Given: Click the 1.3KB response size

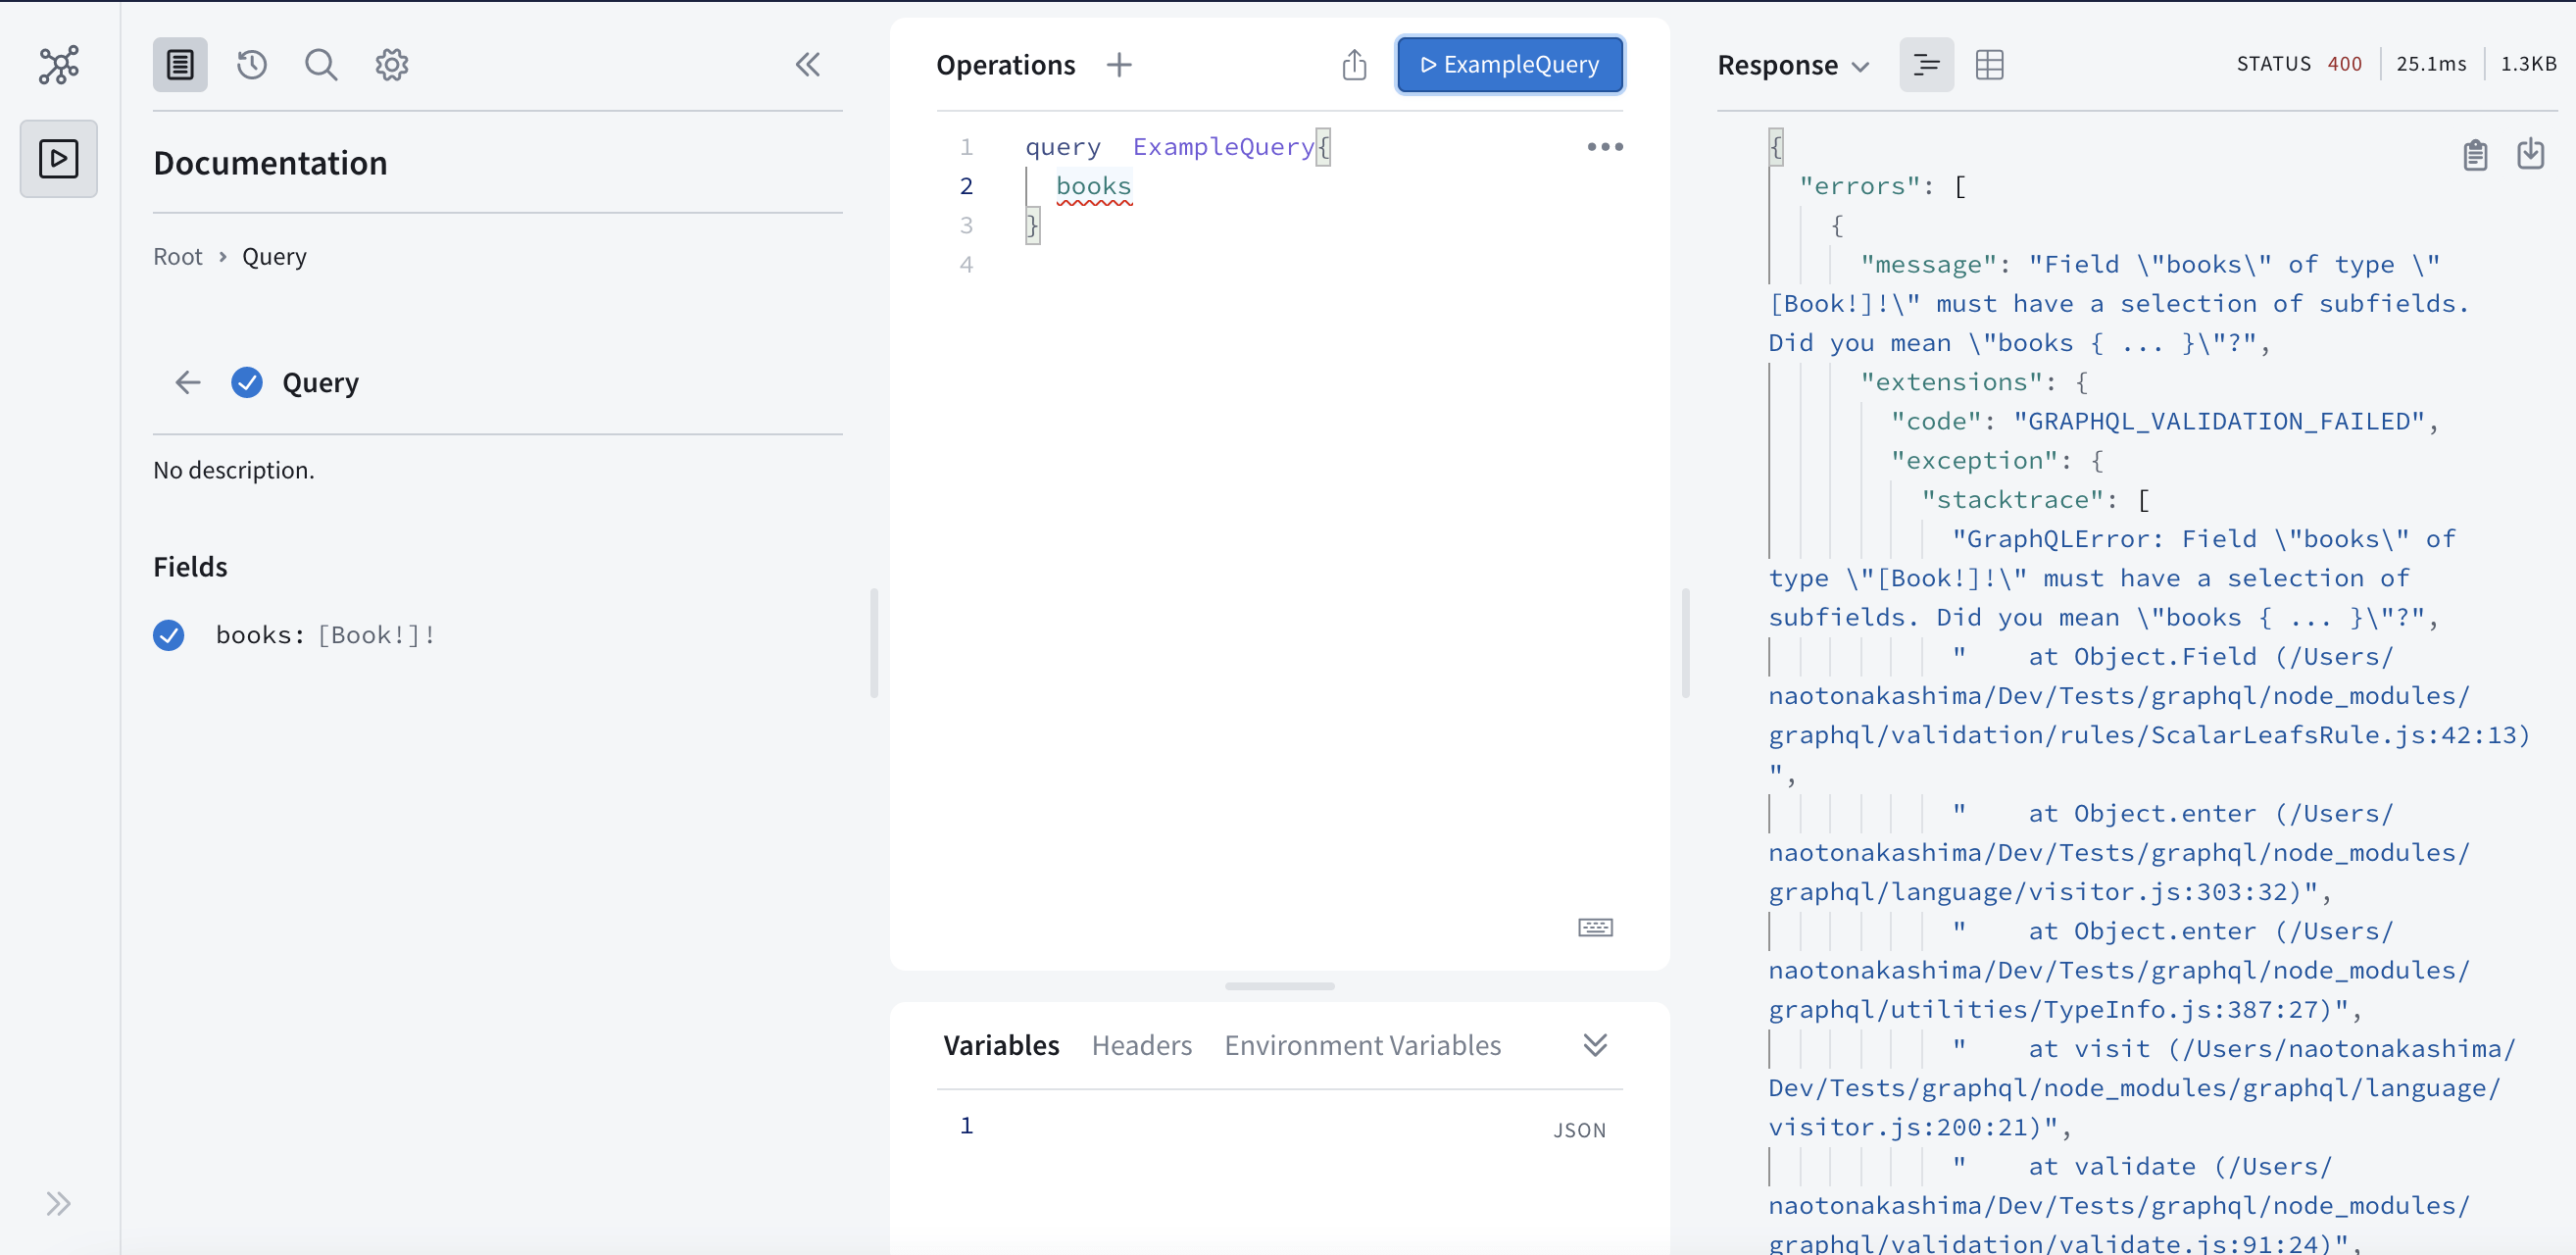Looking at the screenshot, I should (2527, 64).
